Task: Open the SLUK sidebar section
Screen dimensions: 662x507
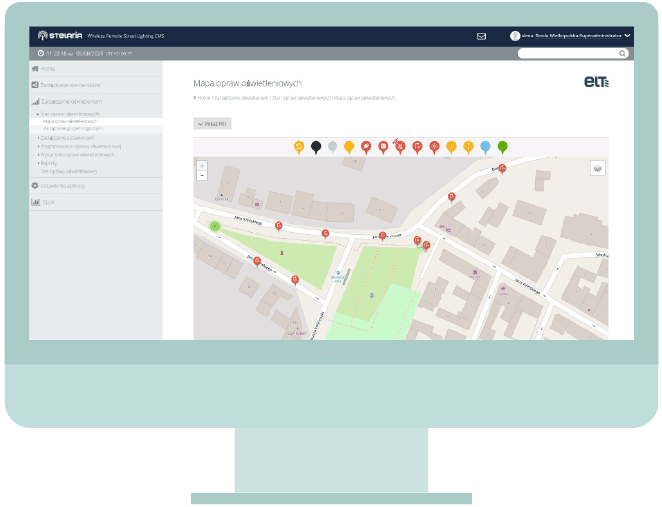Action: point(48,202)
